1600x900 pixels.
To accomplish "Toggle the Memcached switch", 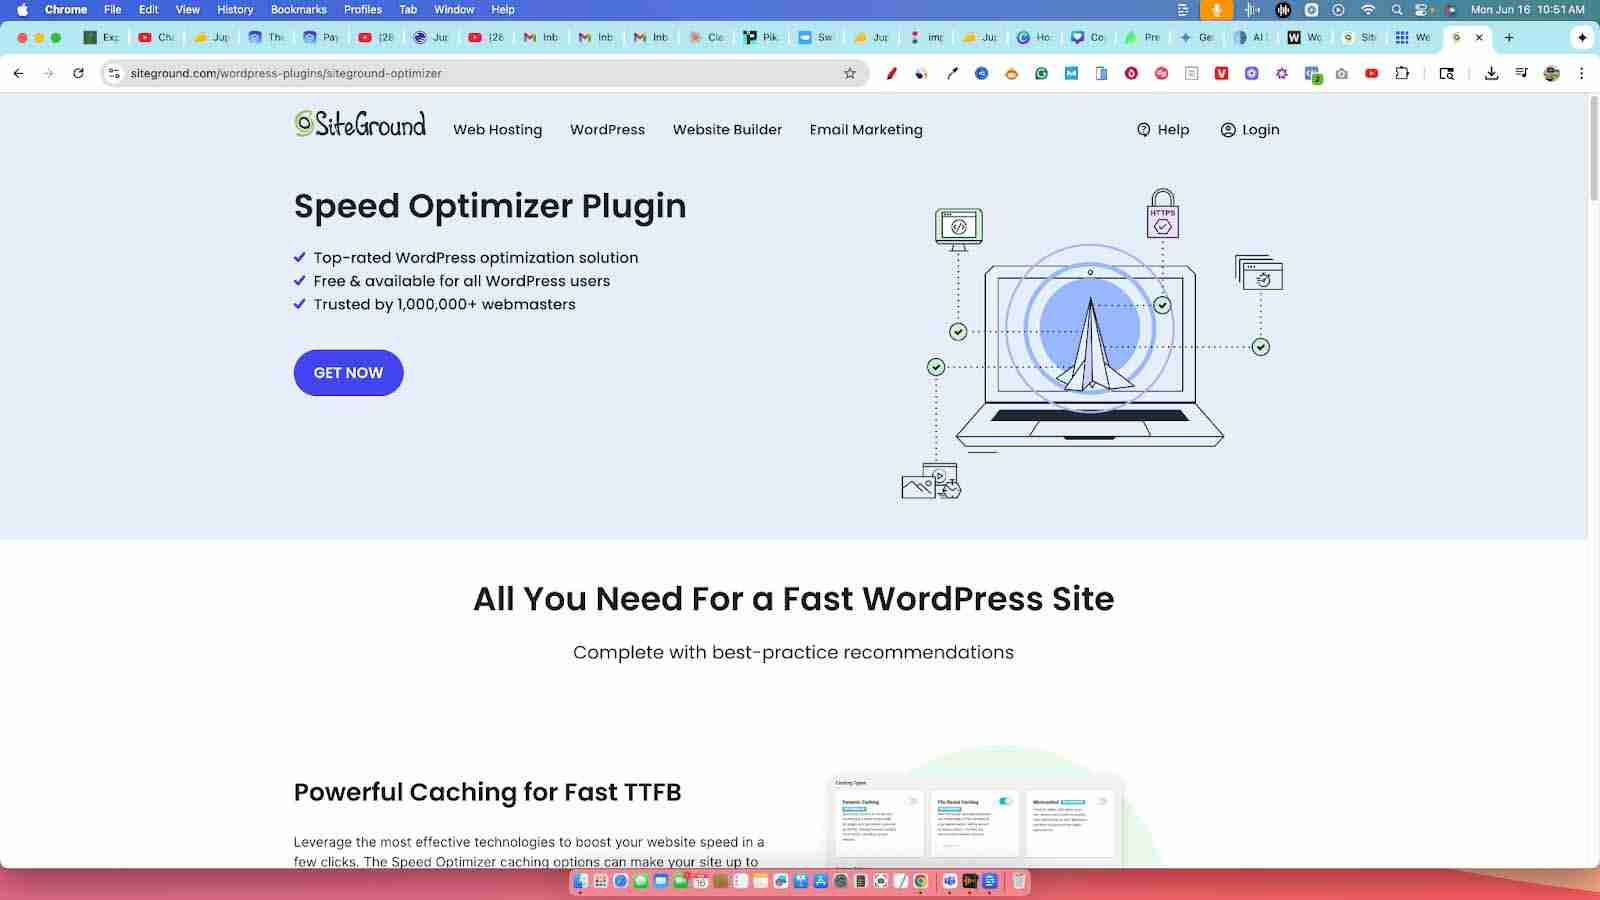I will point(1102,801).
